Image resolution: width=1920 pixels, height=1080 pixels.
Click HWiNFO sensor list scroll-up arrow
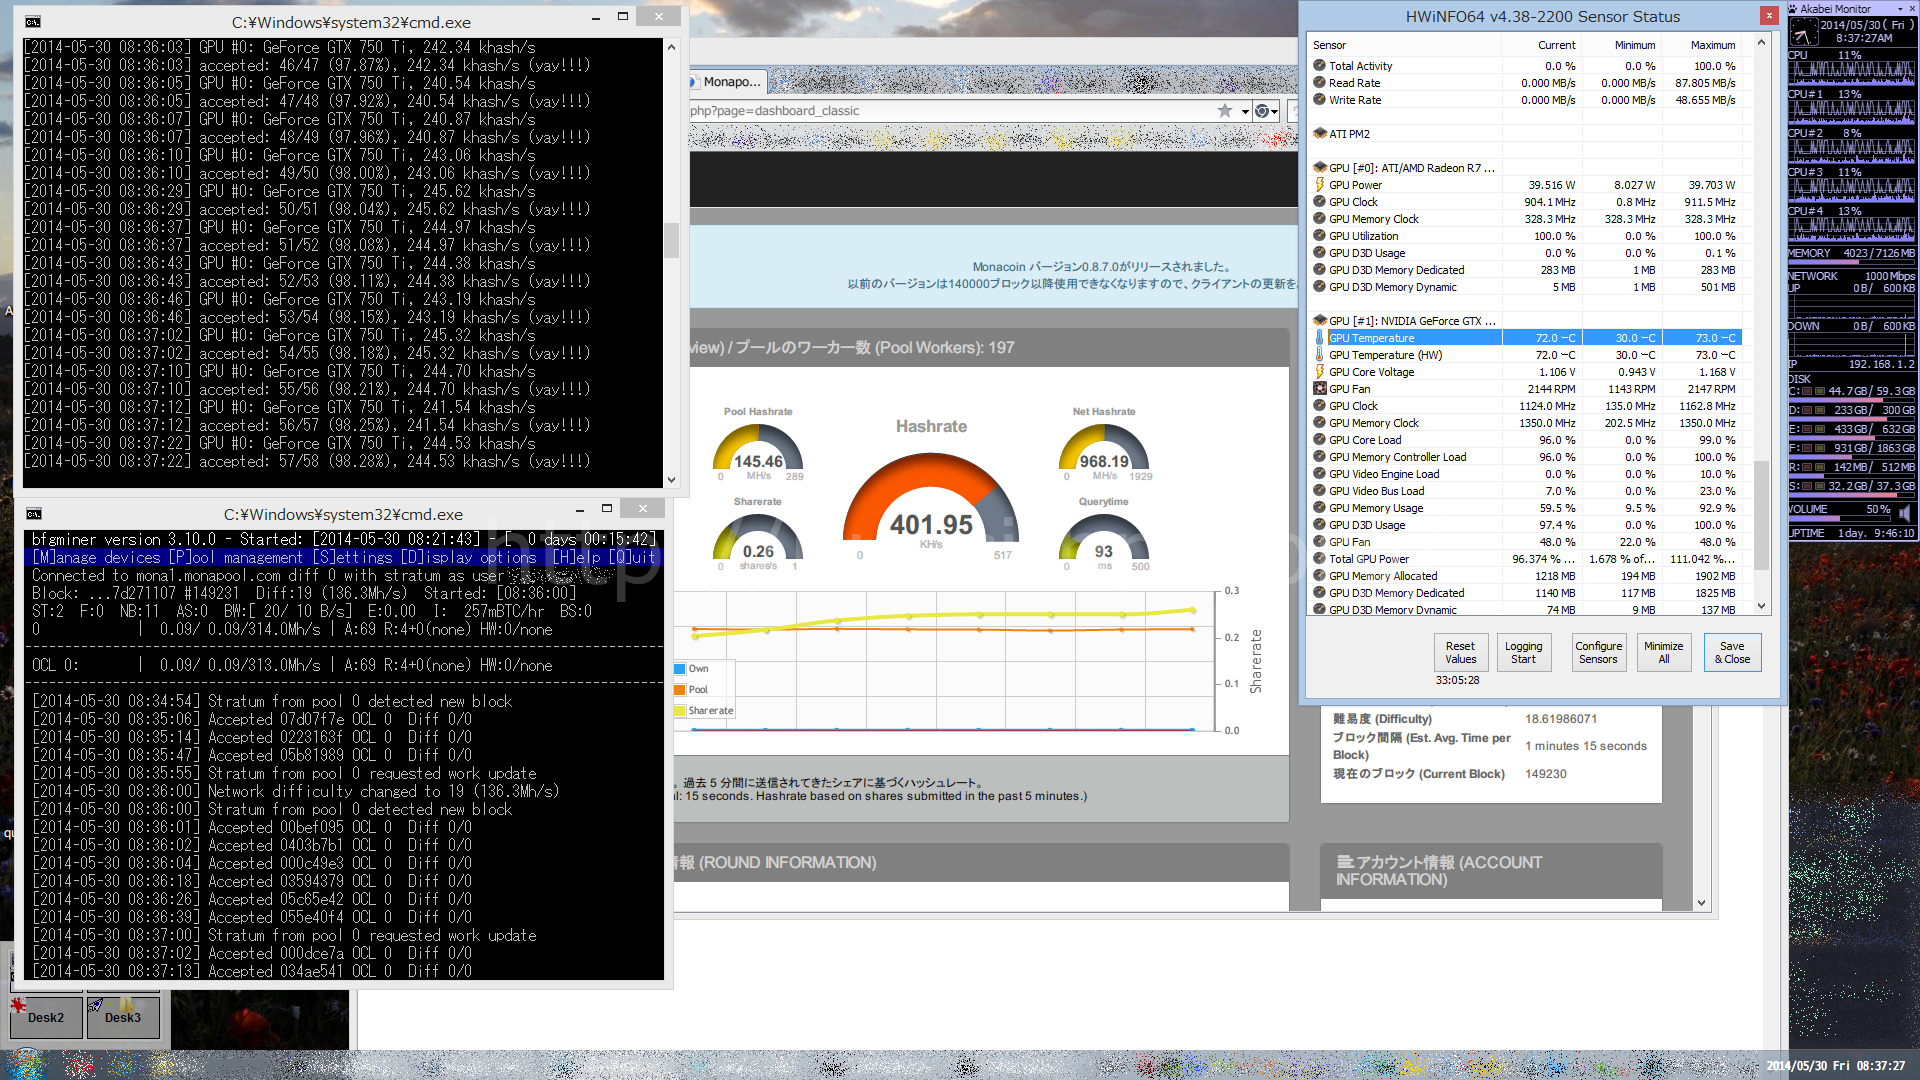[1762, 42]
